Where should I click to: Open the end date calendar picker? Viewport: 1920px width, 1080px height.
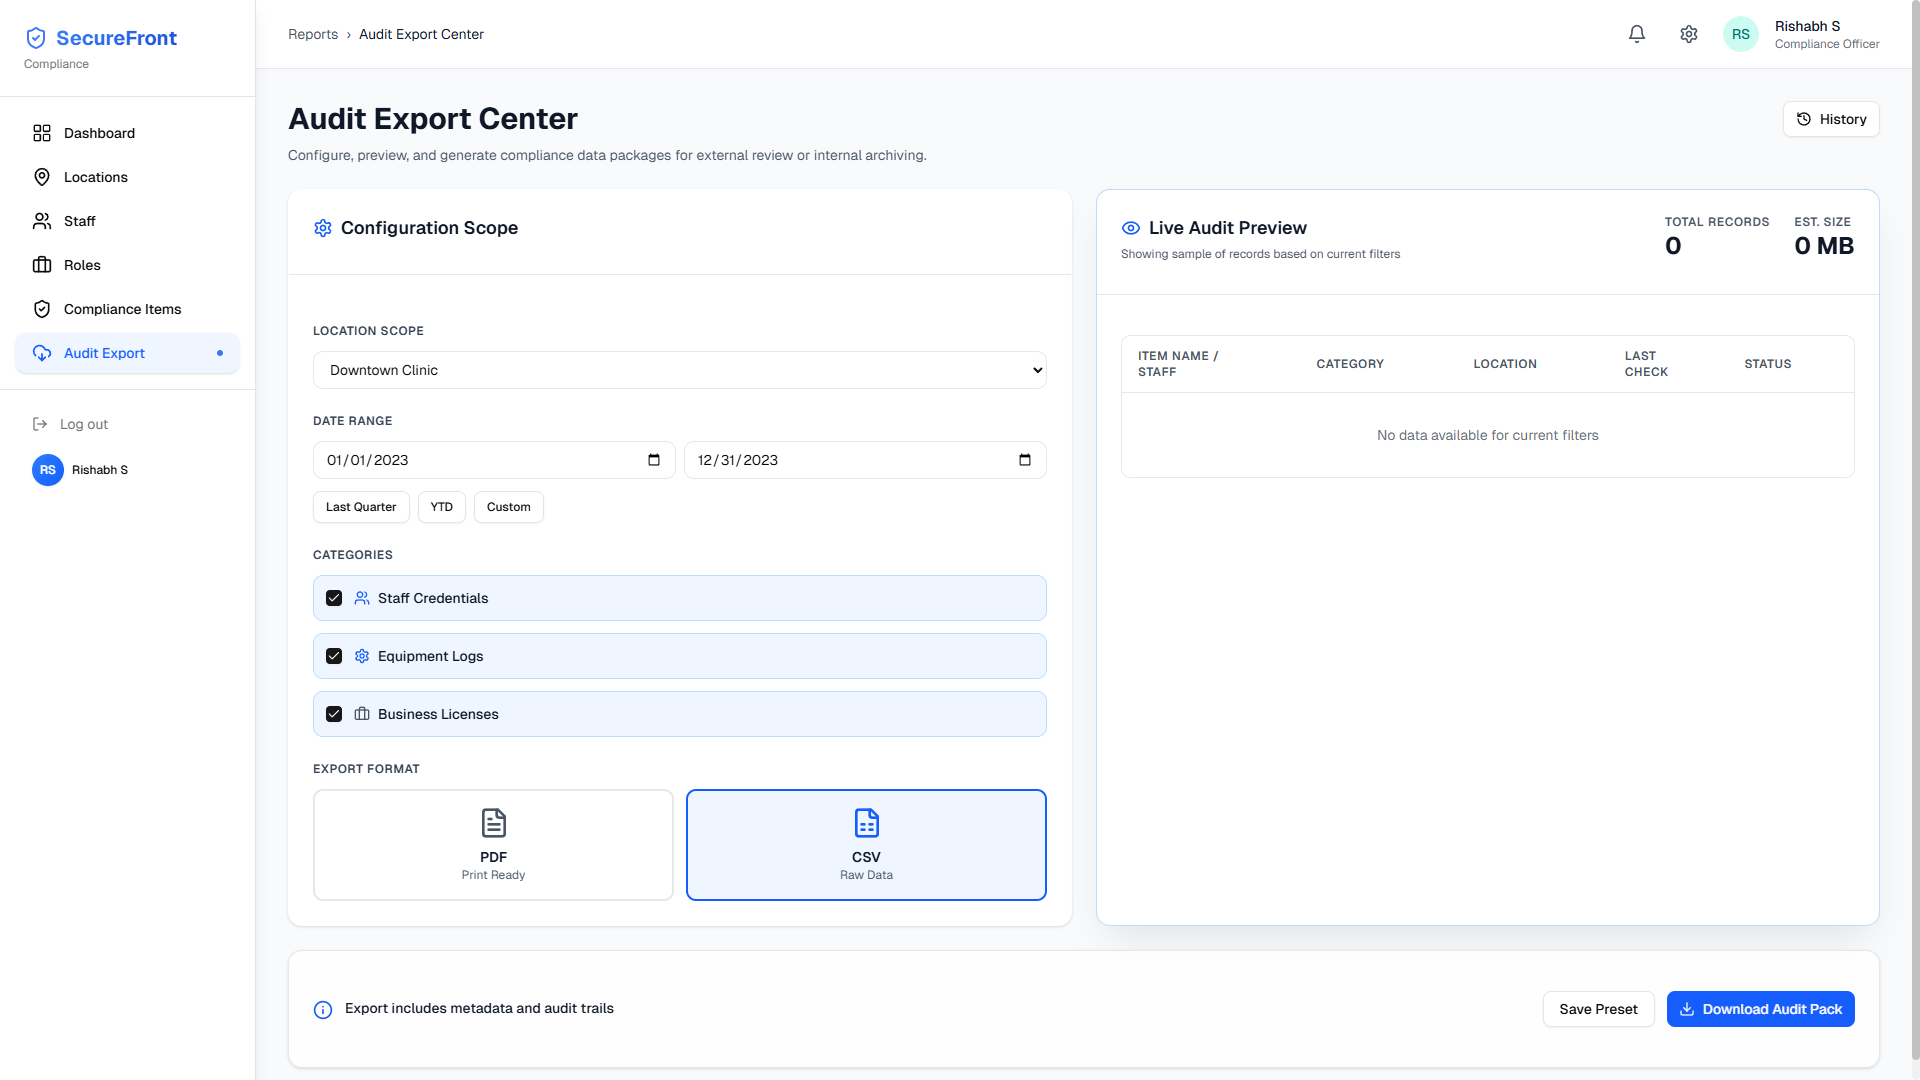click(1025, 460)
